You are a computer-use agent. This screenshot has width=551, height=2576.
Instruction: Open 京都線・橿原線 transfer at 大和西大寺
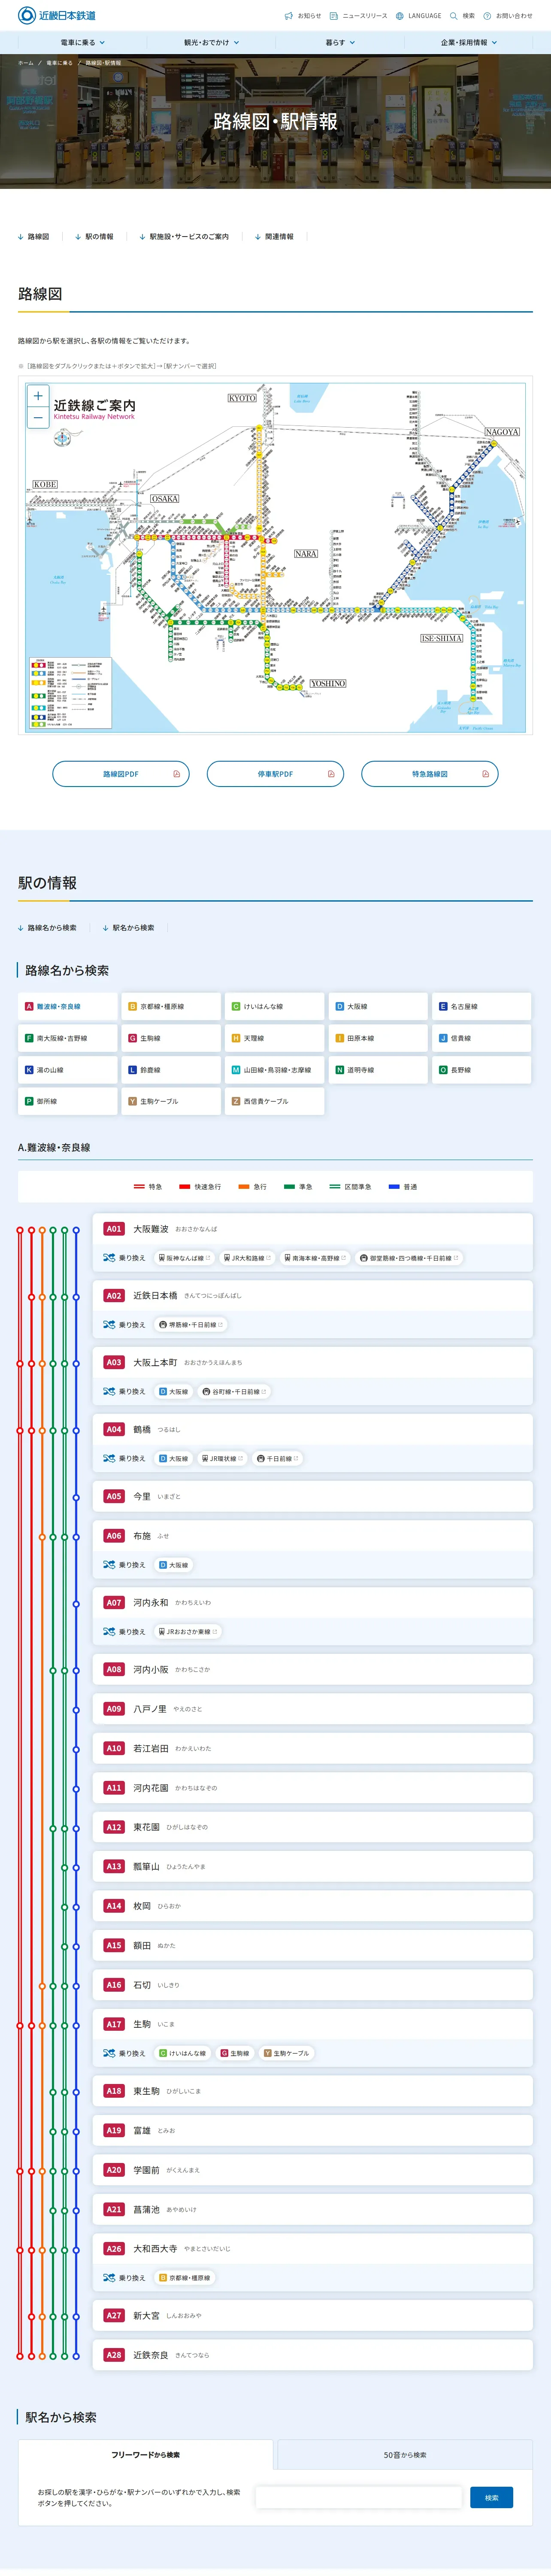tap(185, 2278)
